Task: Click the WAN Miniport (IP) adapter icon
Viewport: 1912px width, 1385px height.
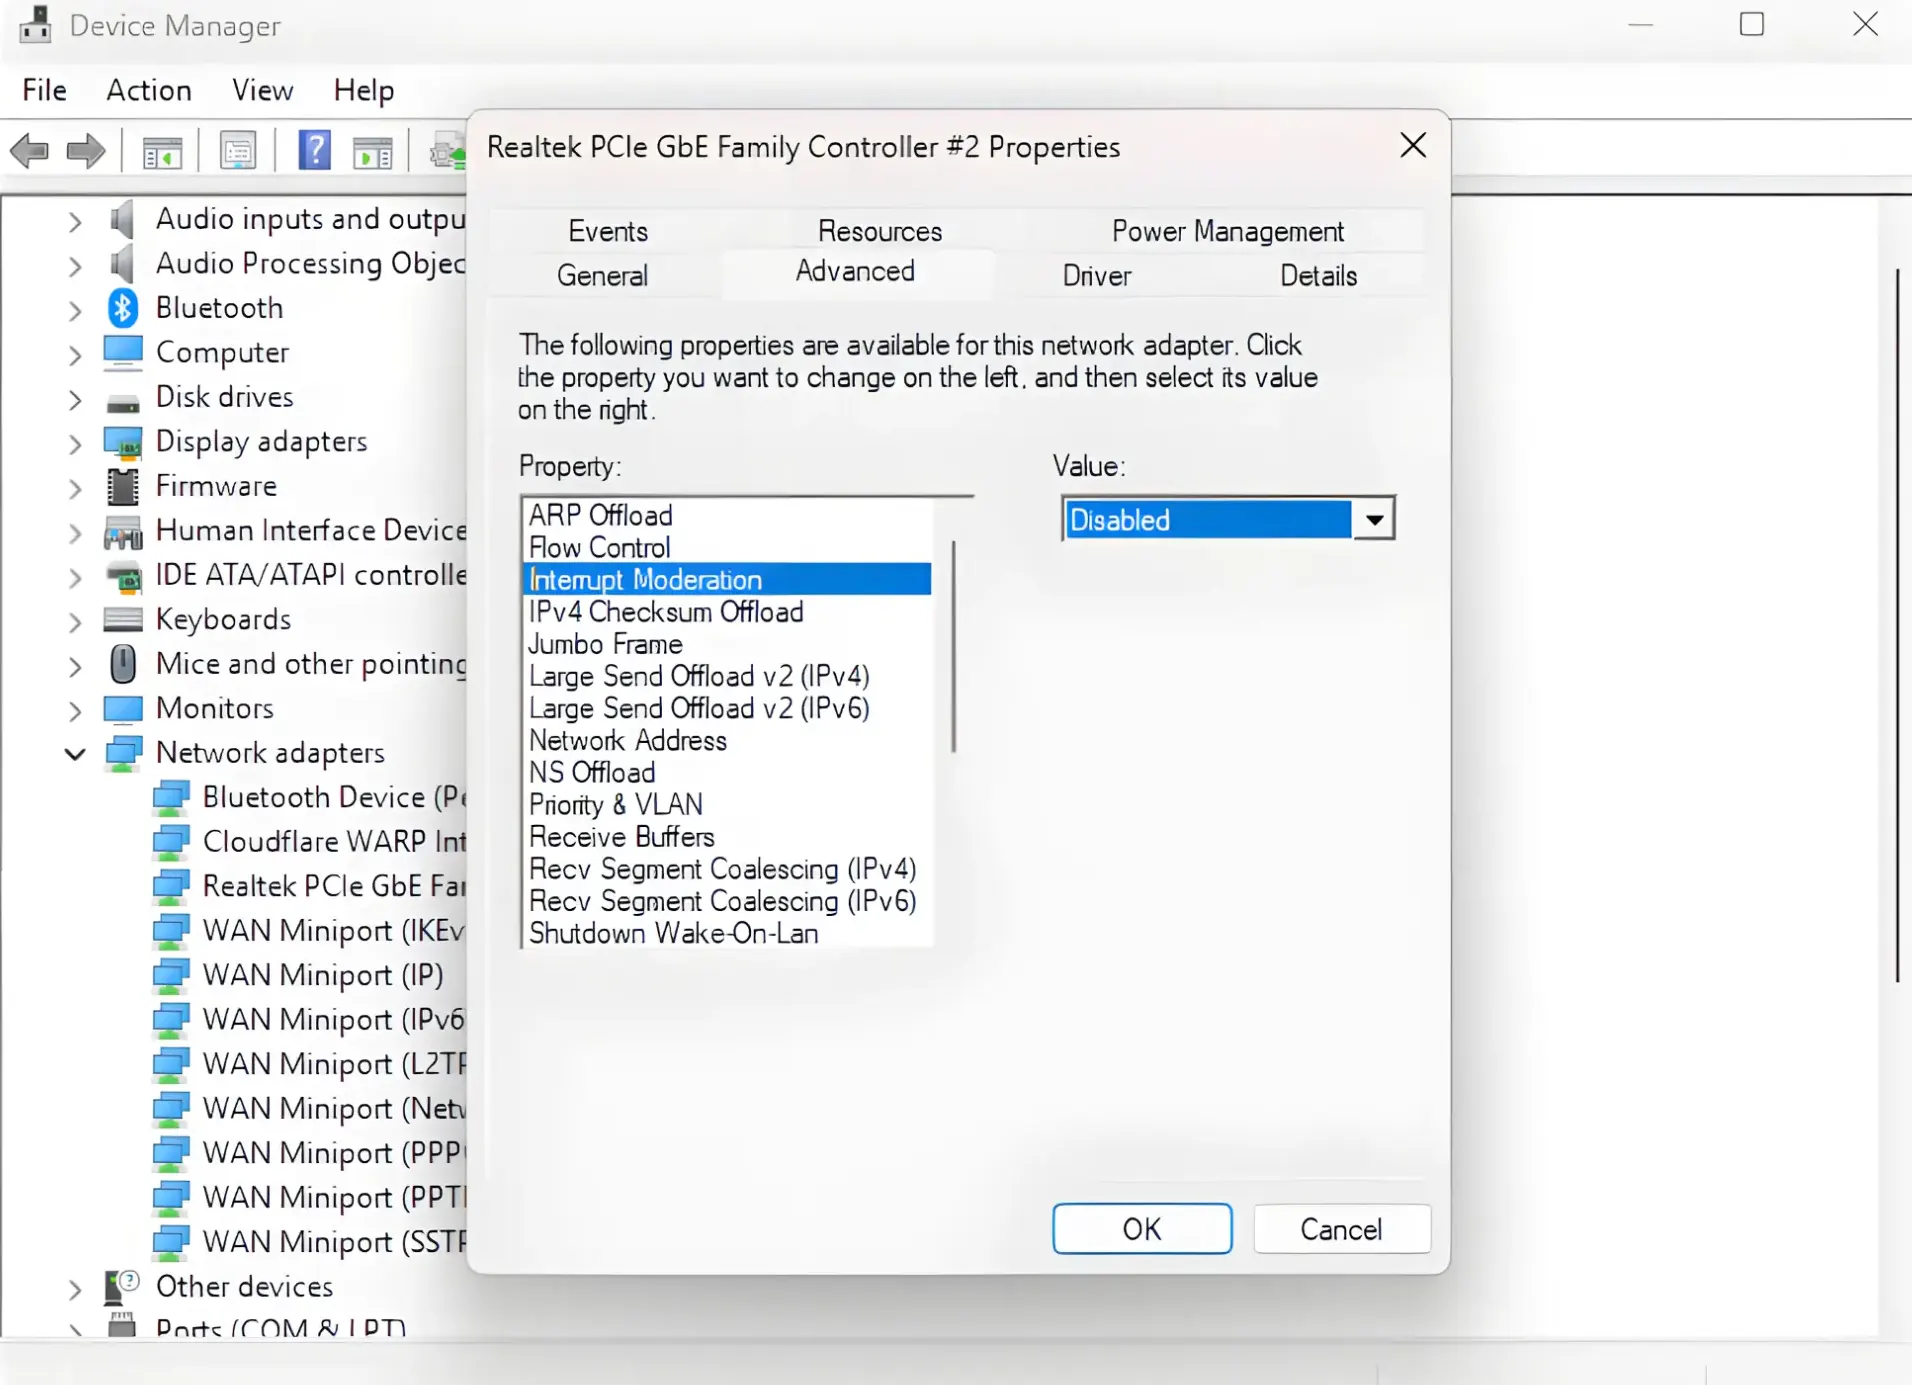Action: coord(171,975)
